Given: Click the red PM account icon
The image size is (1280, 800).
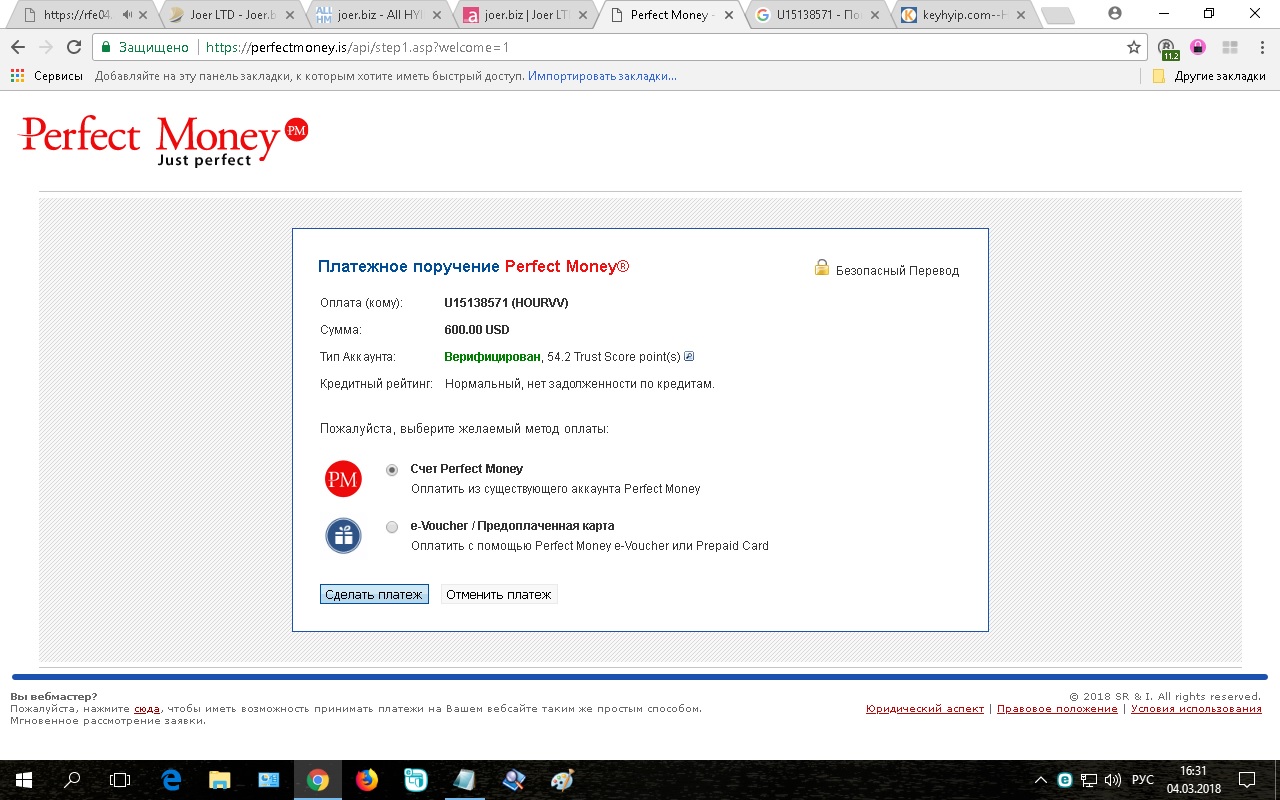Looking at the screenshot, I should click(343, 479).
